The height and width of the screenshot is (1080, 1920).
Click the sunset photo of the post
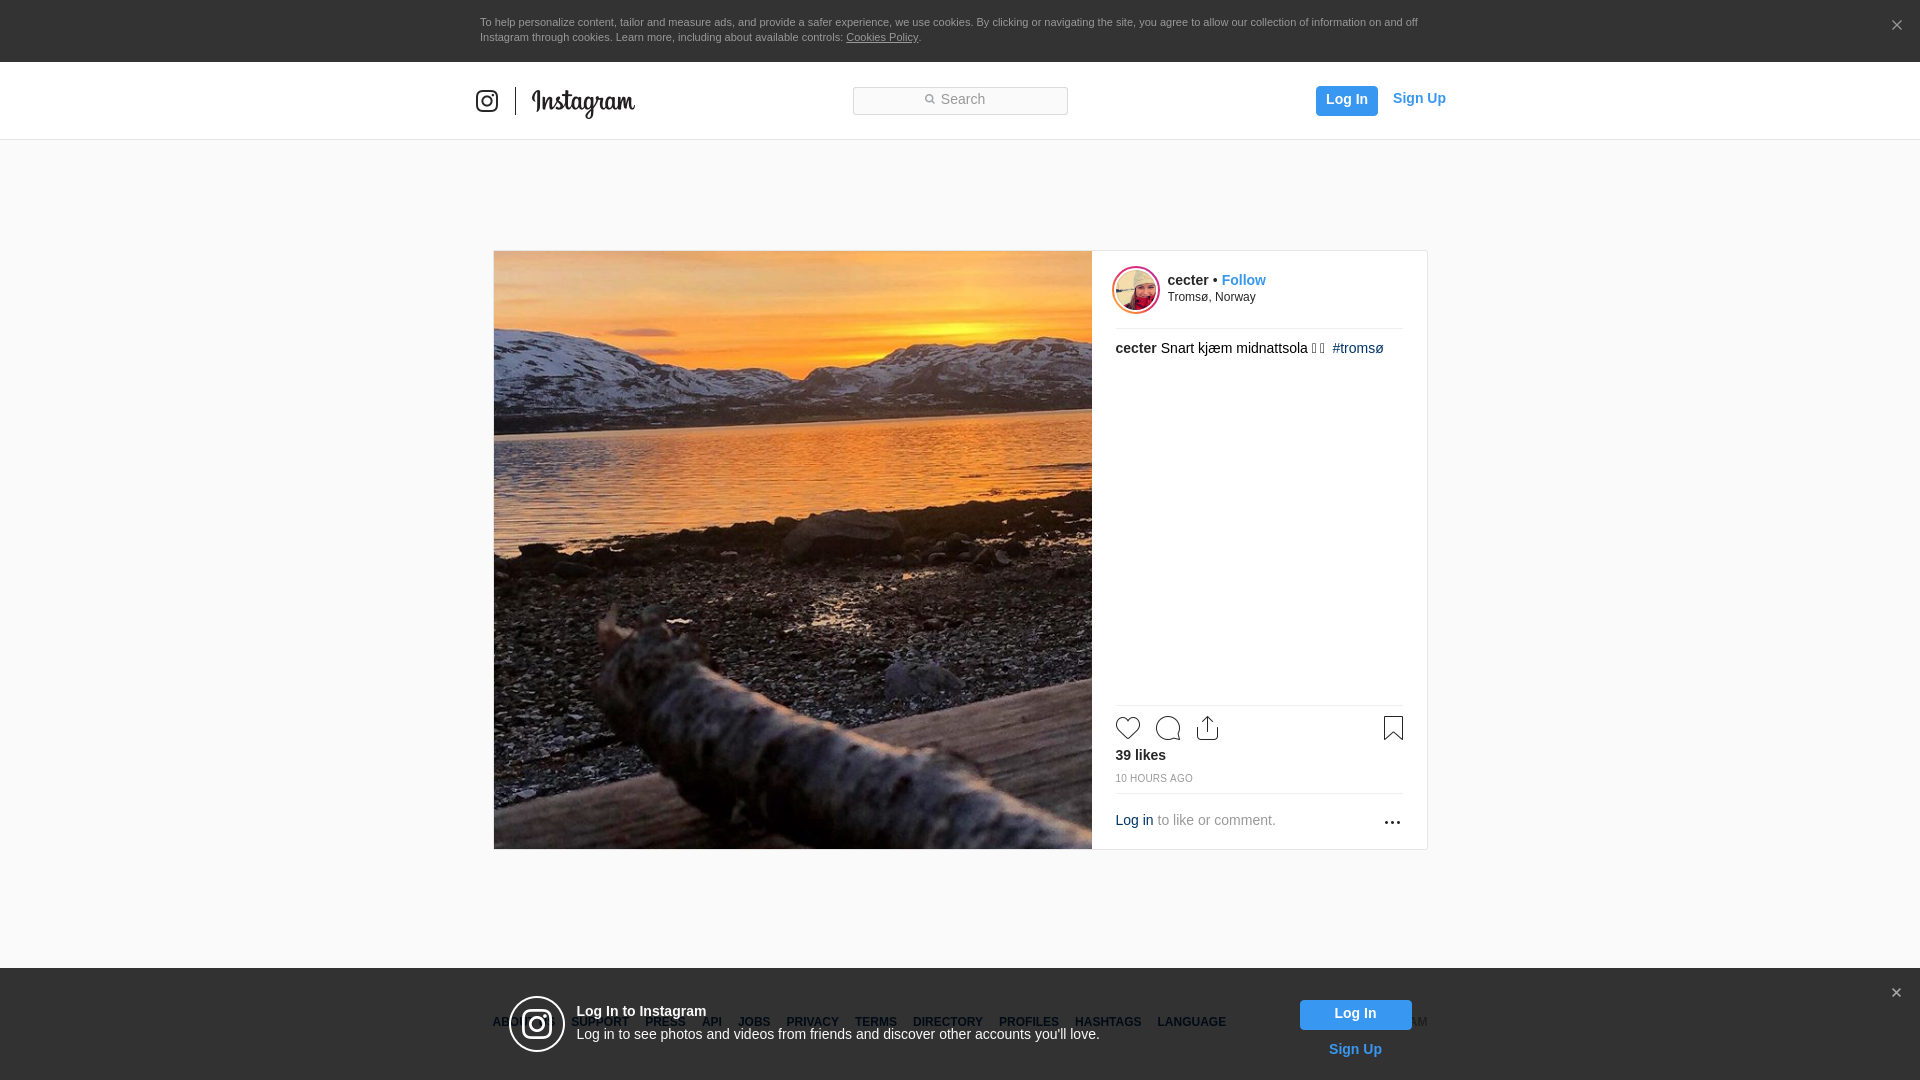tap(792, 550)
